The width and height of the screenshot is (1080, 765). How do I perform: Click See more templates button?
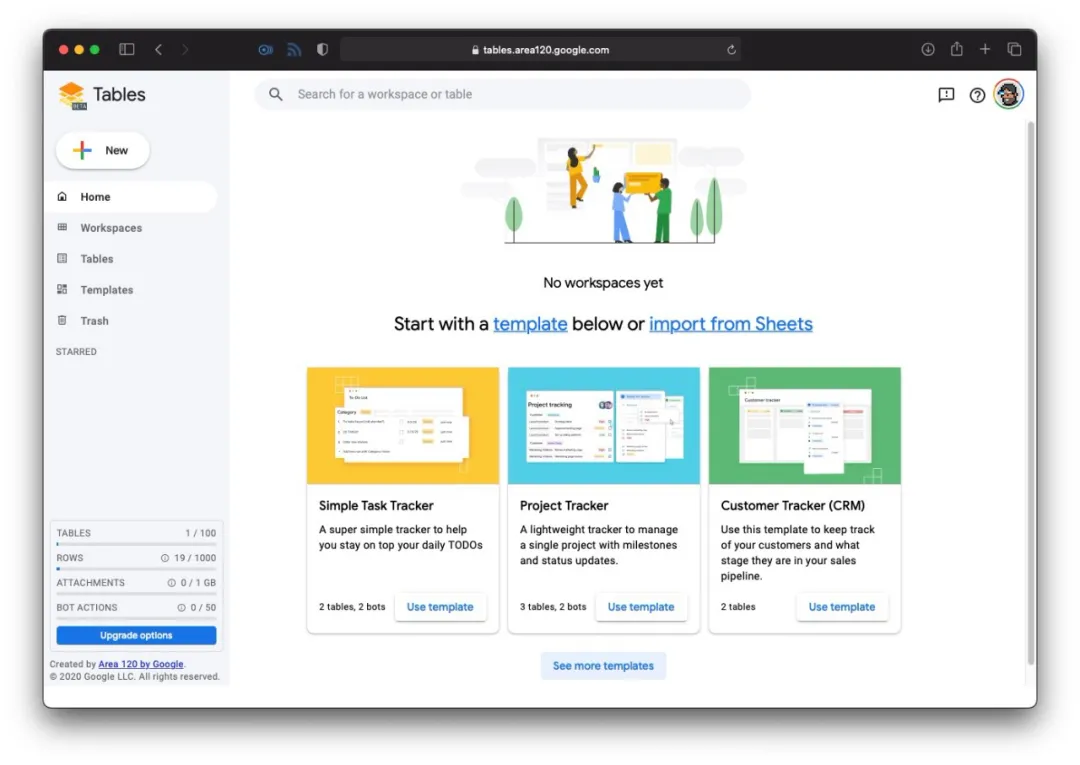[603, 666]
